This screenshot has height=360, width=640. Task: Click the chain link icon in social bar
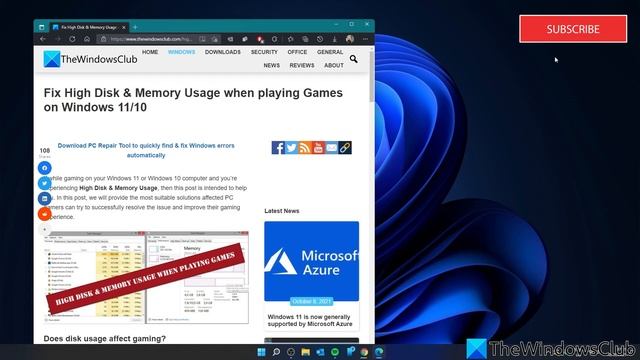point(345,148)
